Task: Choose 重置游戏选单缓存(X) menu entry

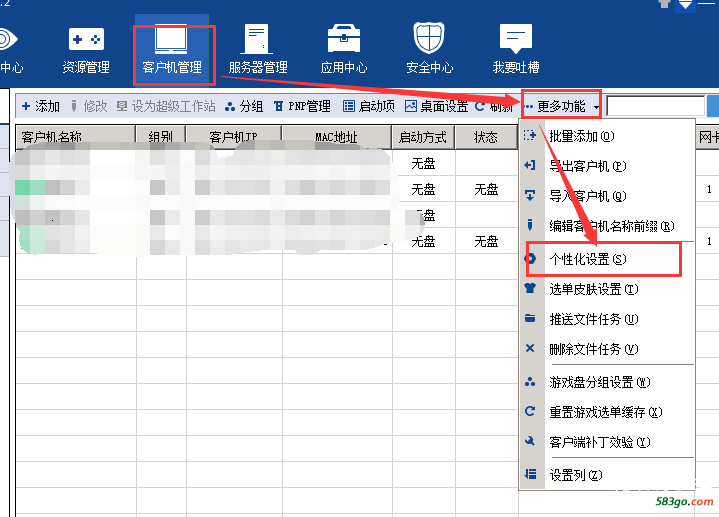Action: (608, 412)
